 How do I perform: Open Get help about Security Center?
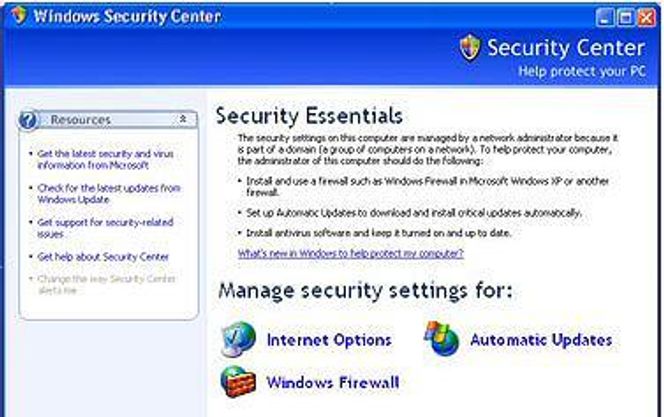pos(103,257)
